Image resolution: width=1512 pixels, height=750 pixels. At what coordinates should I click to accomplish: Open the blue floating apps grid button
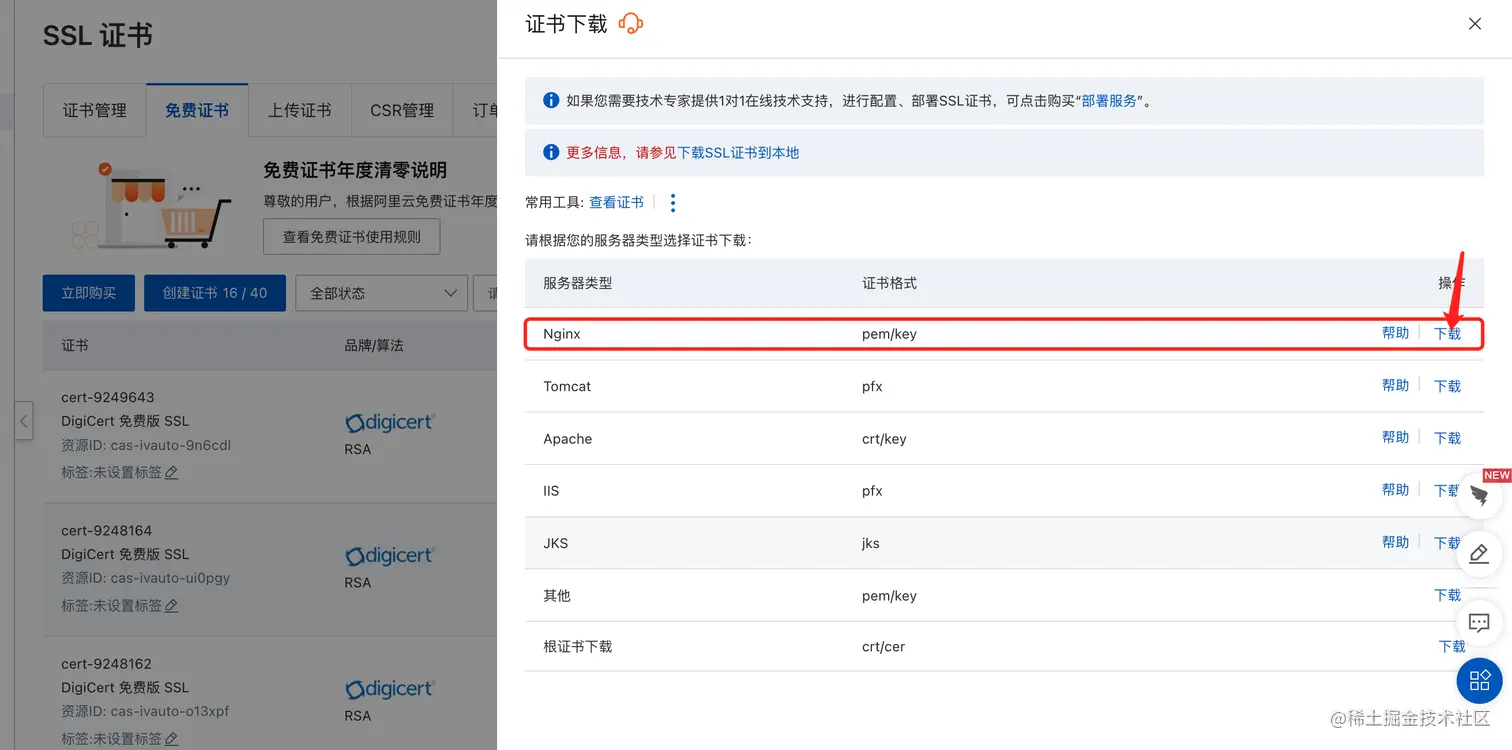point(1480,681)
